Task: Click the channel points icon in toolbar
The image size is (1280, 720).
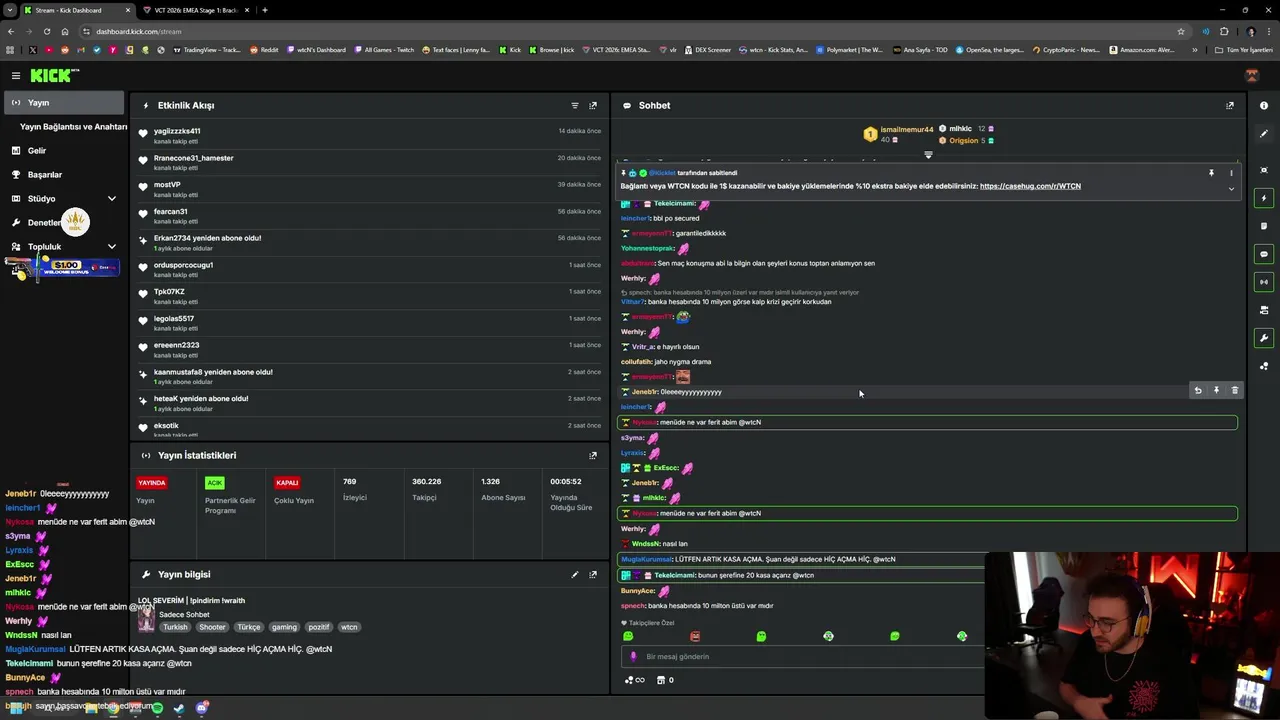Action: (1264, 366)
